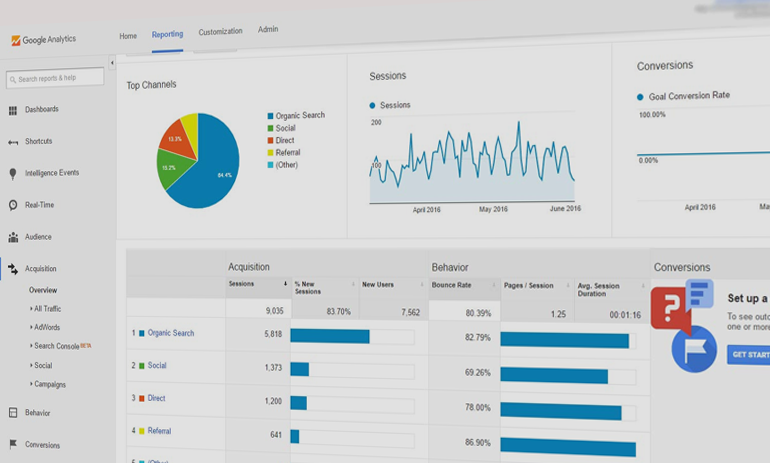Collapse the left sidebar with arrow handle
The width and height of the screenshot is (770, 463).
point(112,63)
